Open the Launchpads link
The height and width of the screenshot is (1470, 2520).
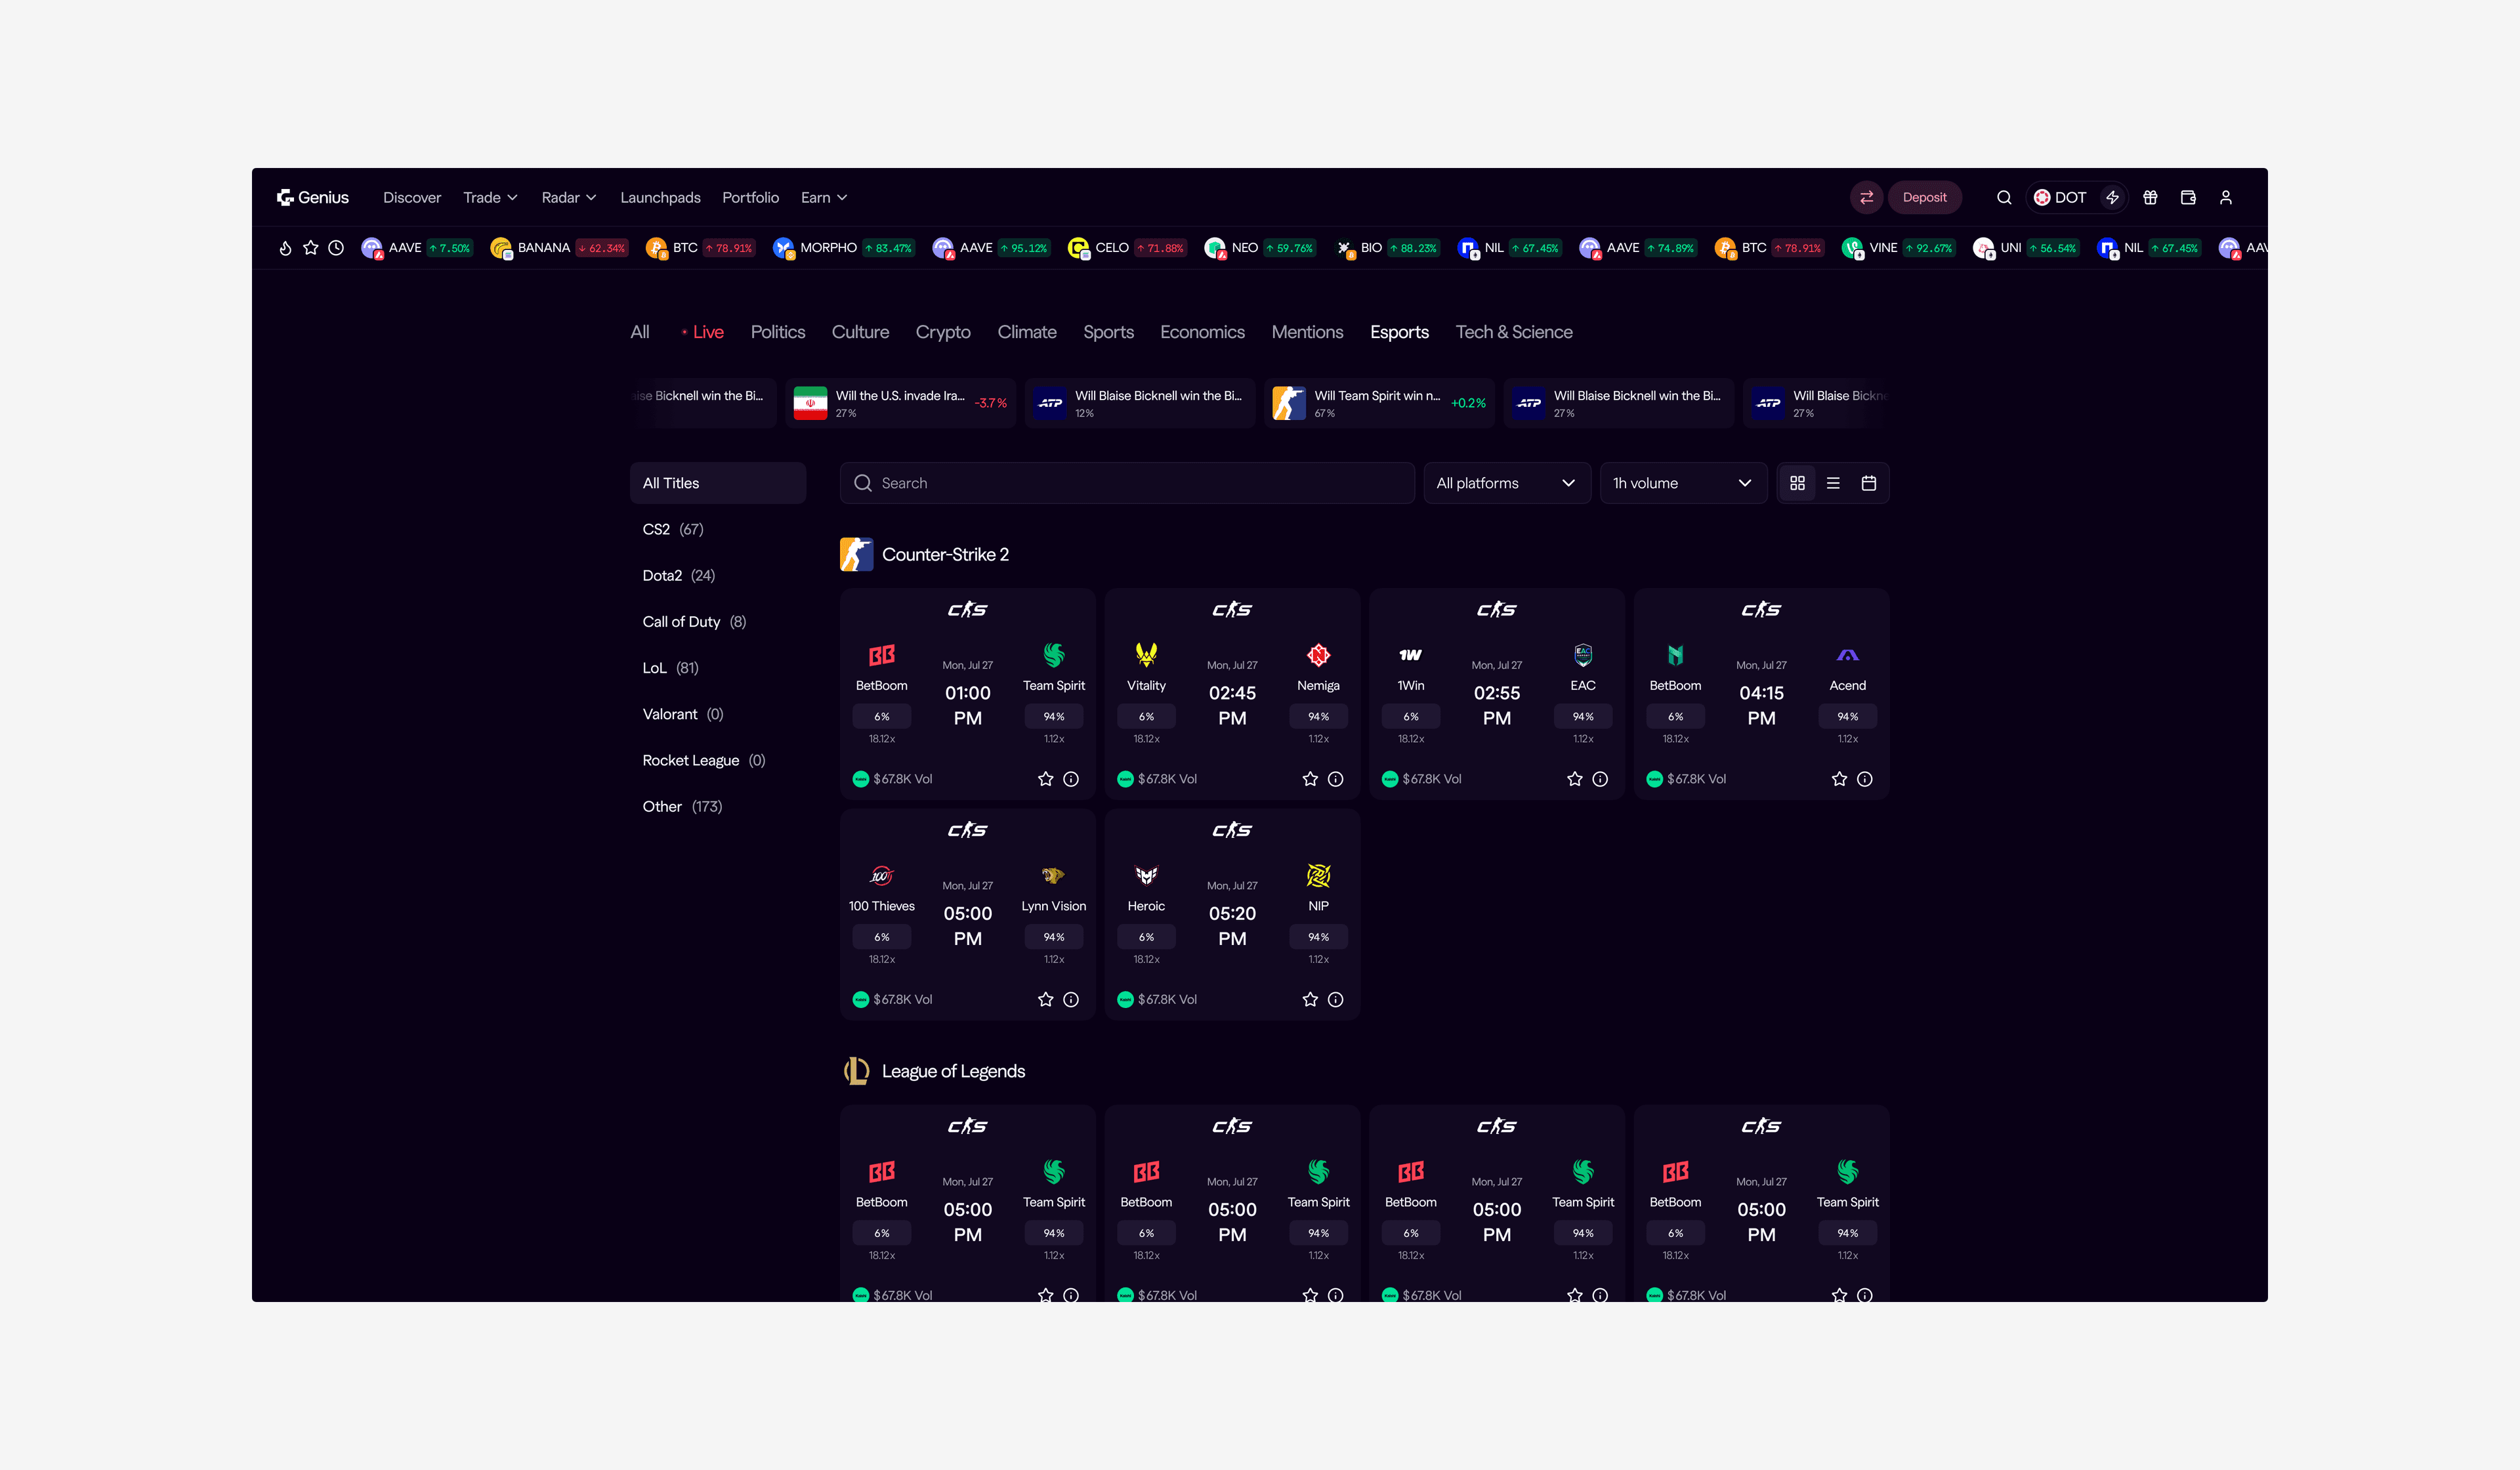[660, 197]
